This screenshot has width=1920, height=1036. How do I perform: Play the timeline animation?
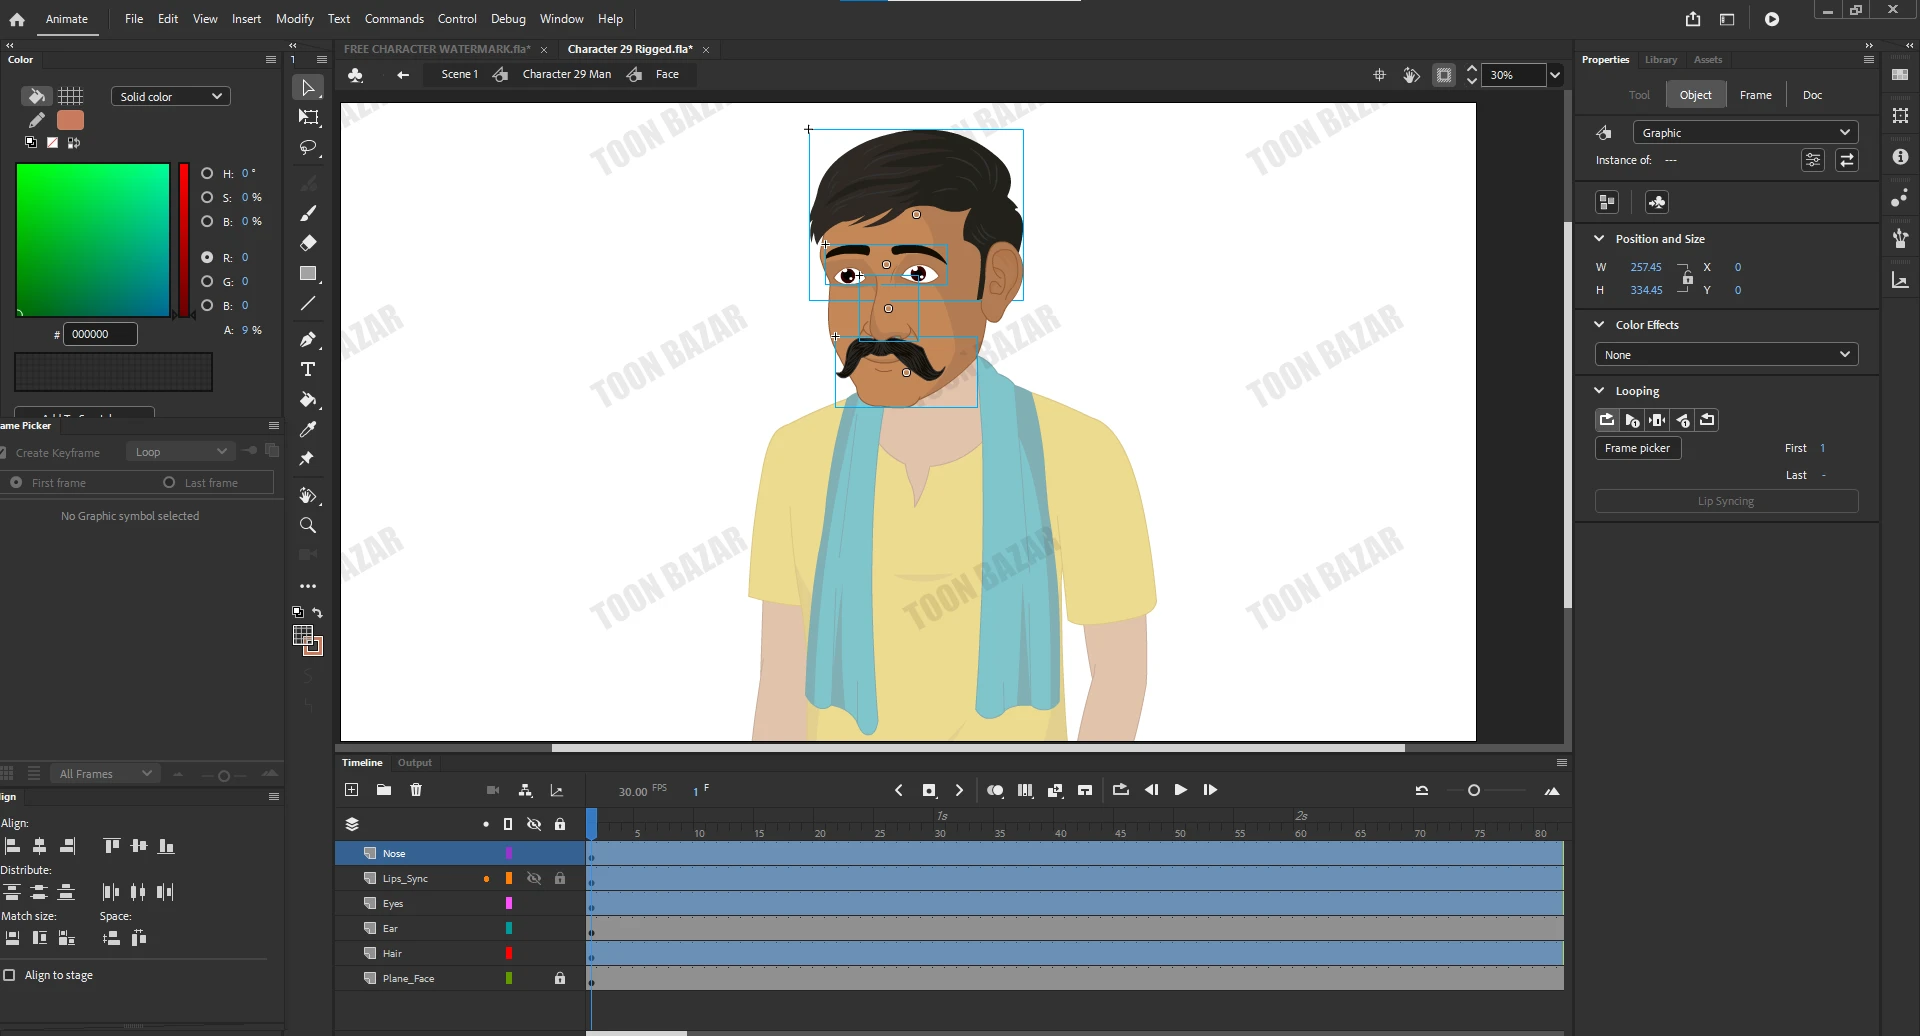click(x=1181, y=790)
